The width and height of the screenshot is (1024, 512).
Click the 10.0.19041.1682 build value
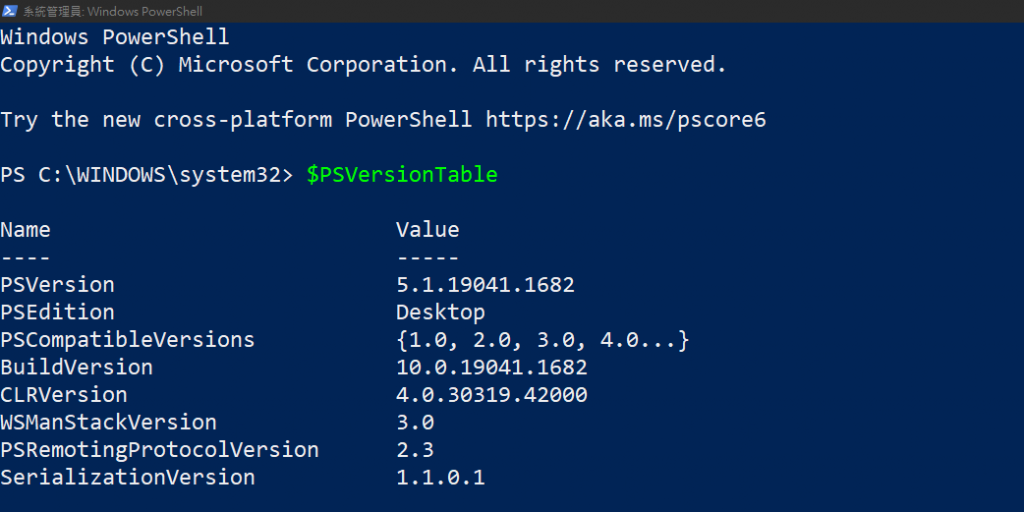tap(492, 367)
